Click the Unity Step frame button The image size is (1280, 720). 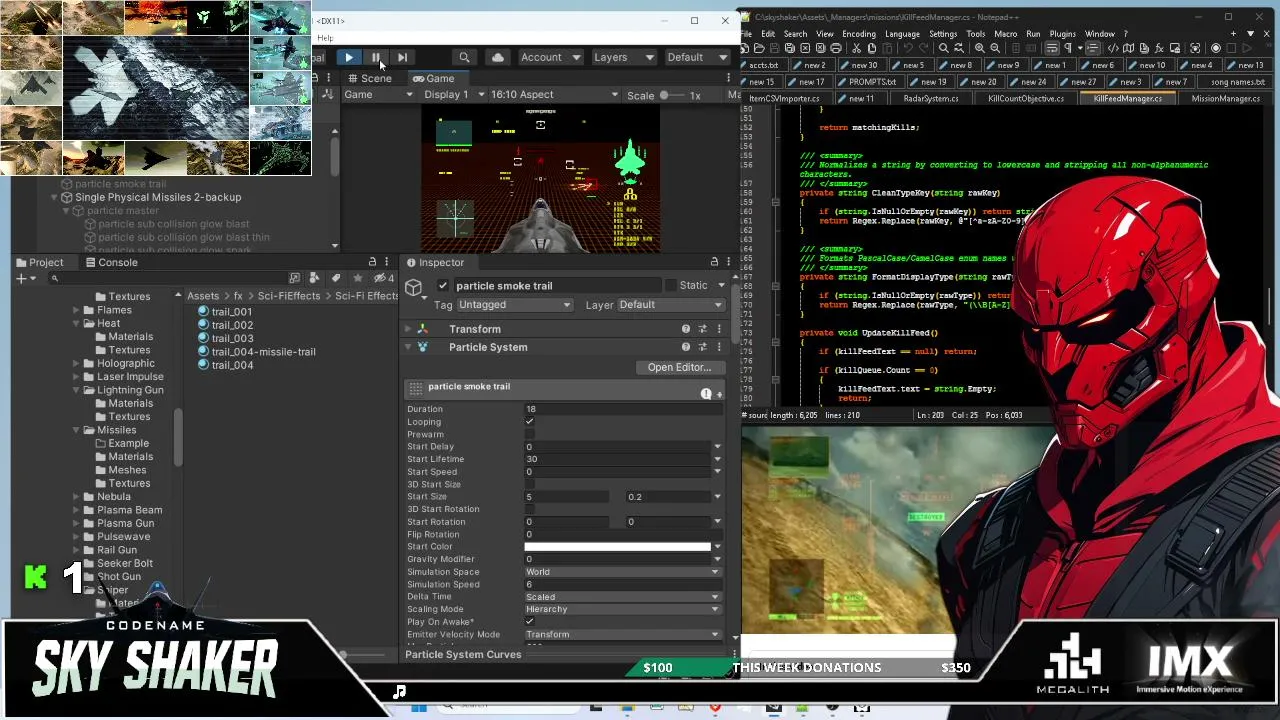click(x=402, y=58)
